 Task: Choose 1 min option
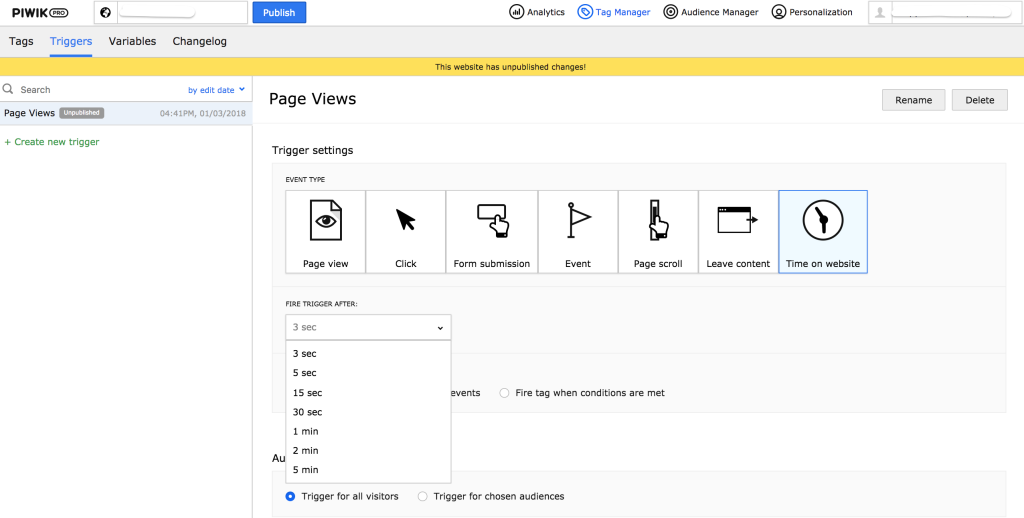[x=368, y=431]
